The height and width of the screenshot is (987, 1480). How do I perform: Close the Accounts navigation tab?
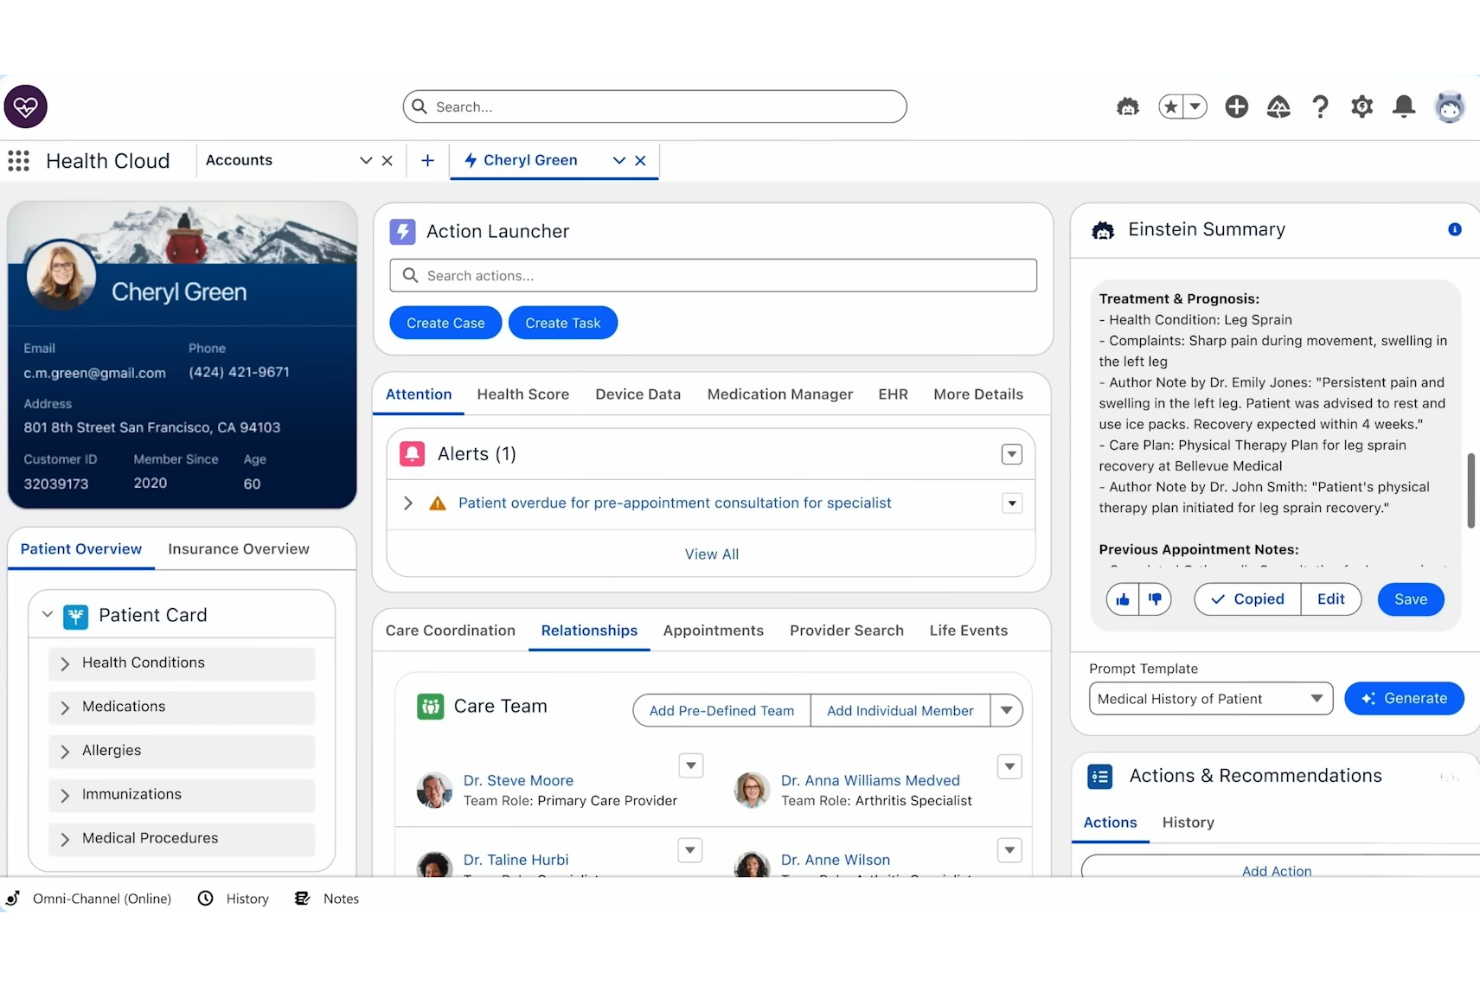pos(387,161)
